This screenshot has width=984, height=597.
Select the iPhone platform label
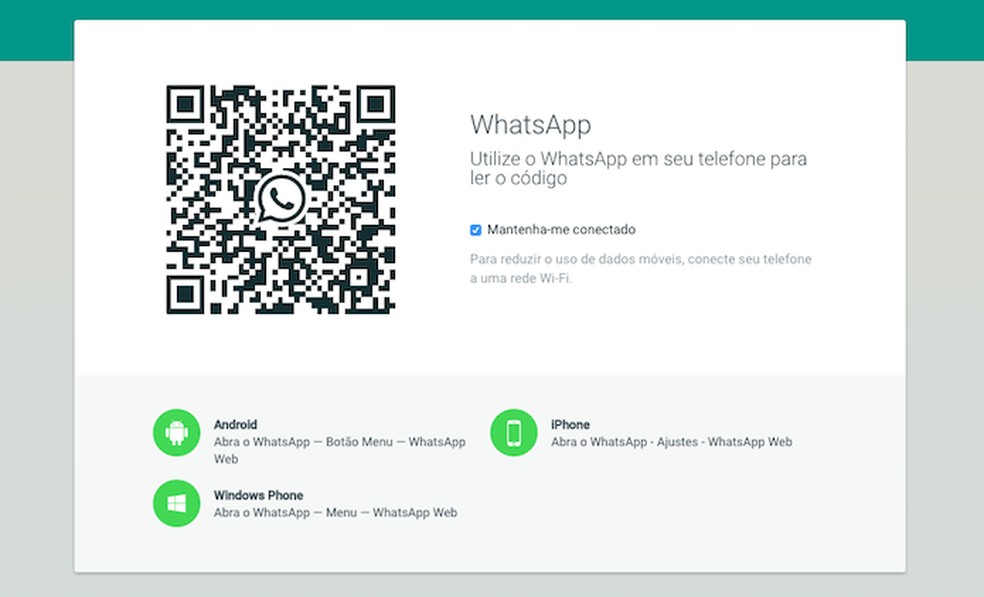(x=569, y=424)
